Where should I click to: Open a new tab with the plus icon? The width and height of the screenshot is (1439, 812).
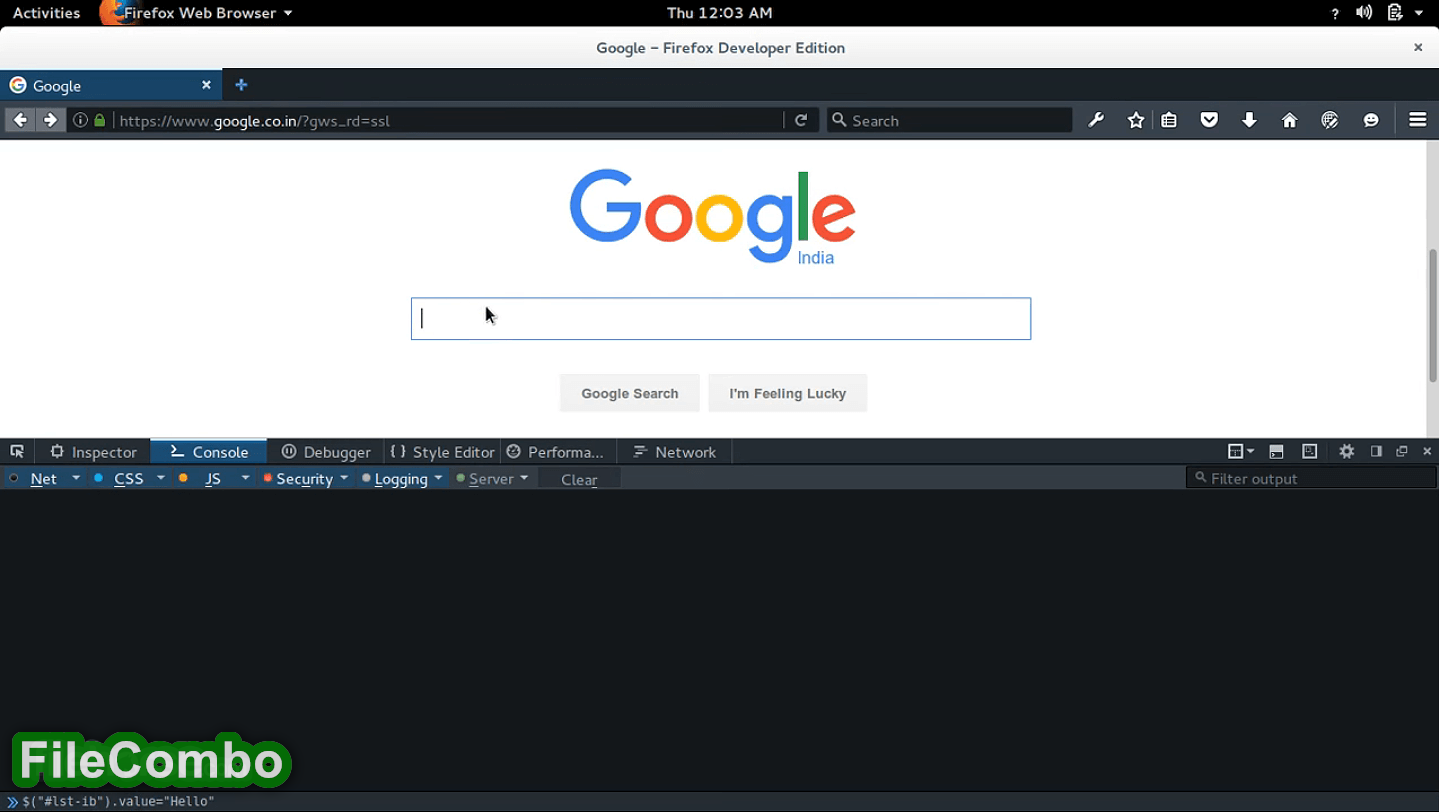(x=241, y=85)
